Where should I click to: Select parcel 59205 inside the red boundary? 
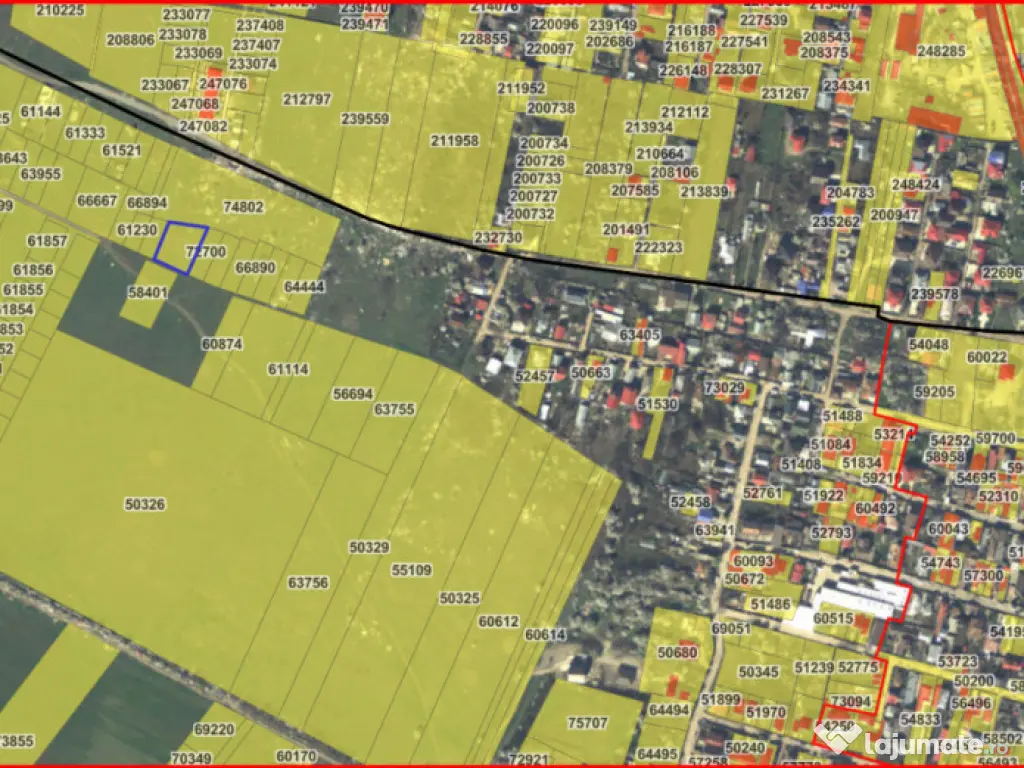[x=935, y=392]
